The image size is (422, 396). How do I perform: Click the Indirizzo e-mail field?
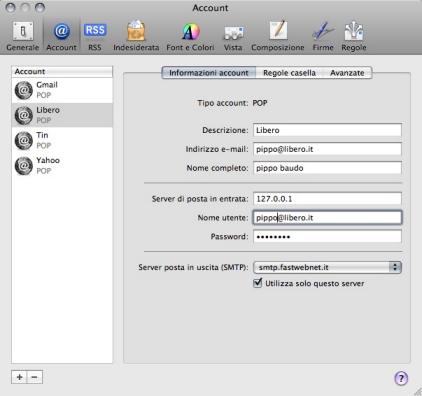pos(327,149)
